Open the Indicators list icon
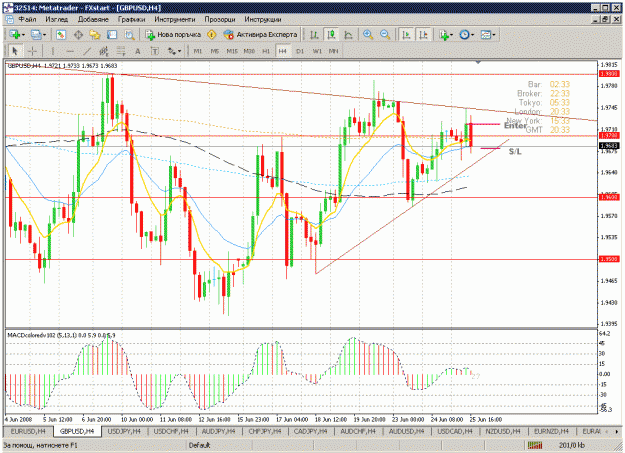The image size is (625, 453). [x=444, y=35]
